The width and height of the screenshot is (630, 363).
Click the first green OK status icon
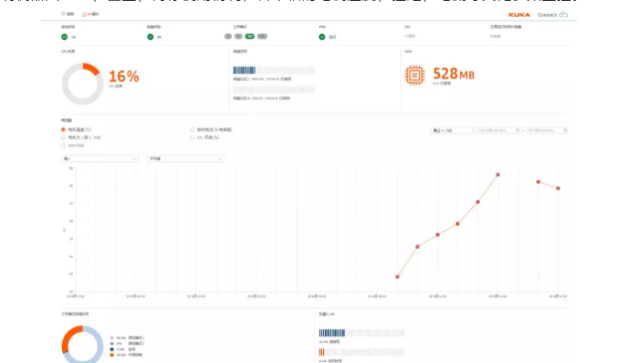pos(64,37)
